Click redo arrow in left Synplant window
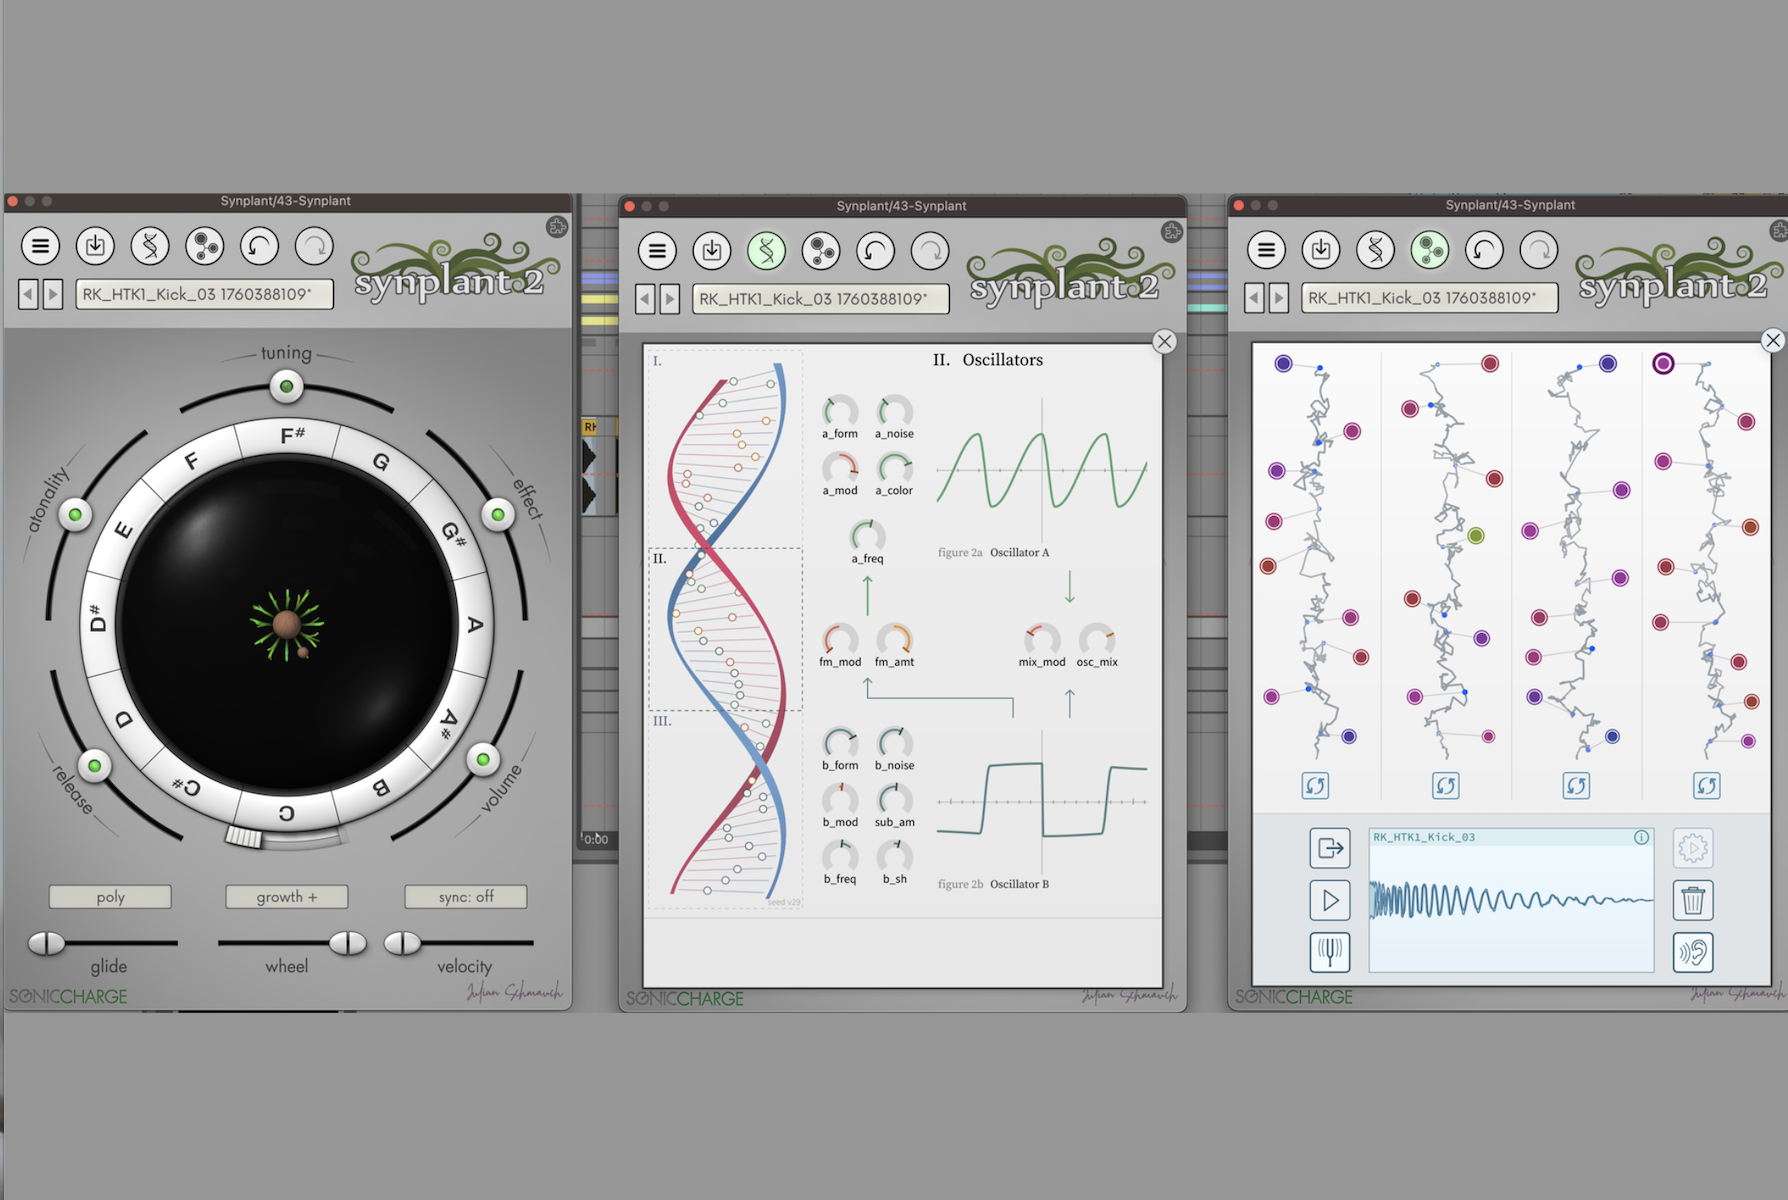 tap(314, 246)
